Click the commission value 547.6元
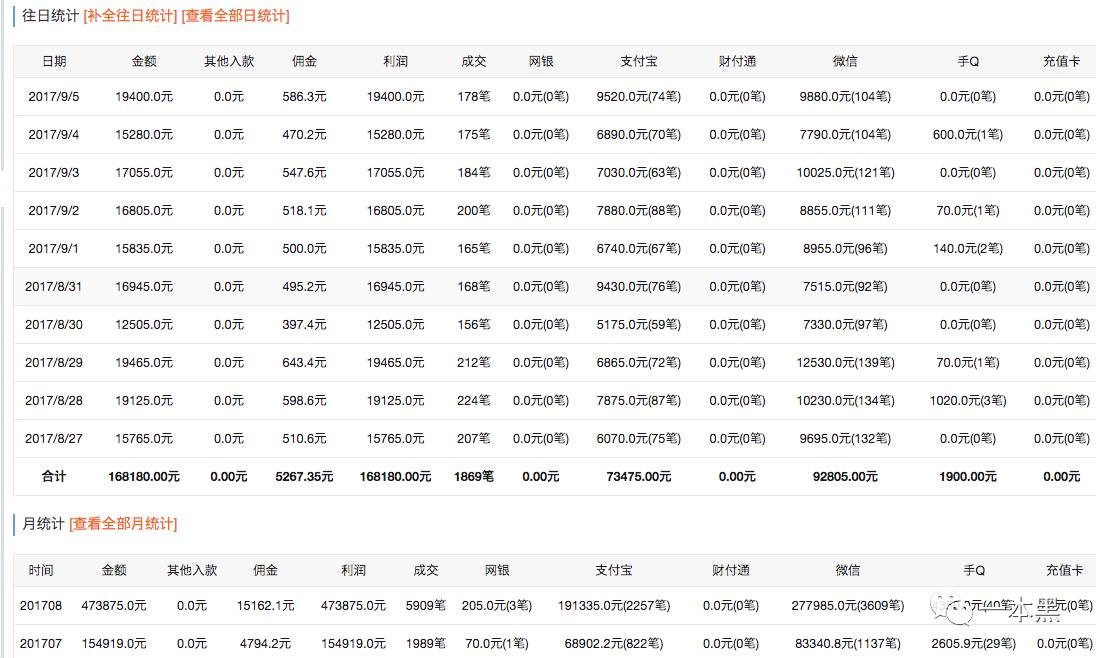 (x=304, y=173)
